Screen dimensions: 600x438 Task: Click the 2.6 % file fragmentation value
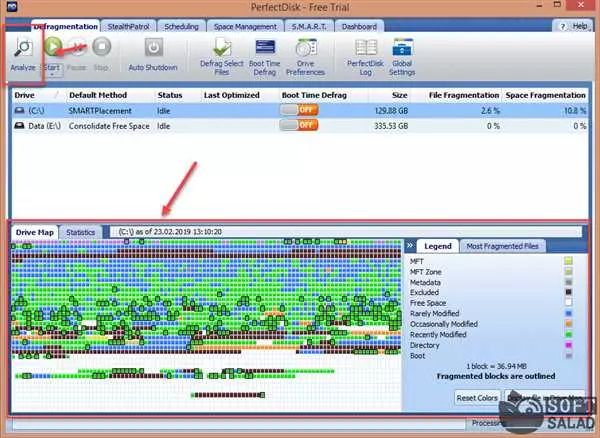click(x=490, y=111)
